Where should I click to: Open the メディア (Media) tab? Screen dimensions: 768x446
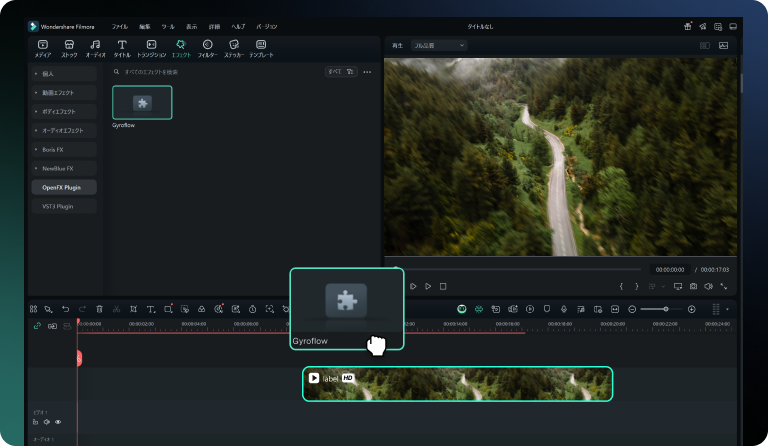point(43,49)
